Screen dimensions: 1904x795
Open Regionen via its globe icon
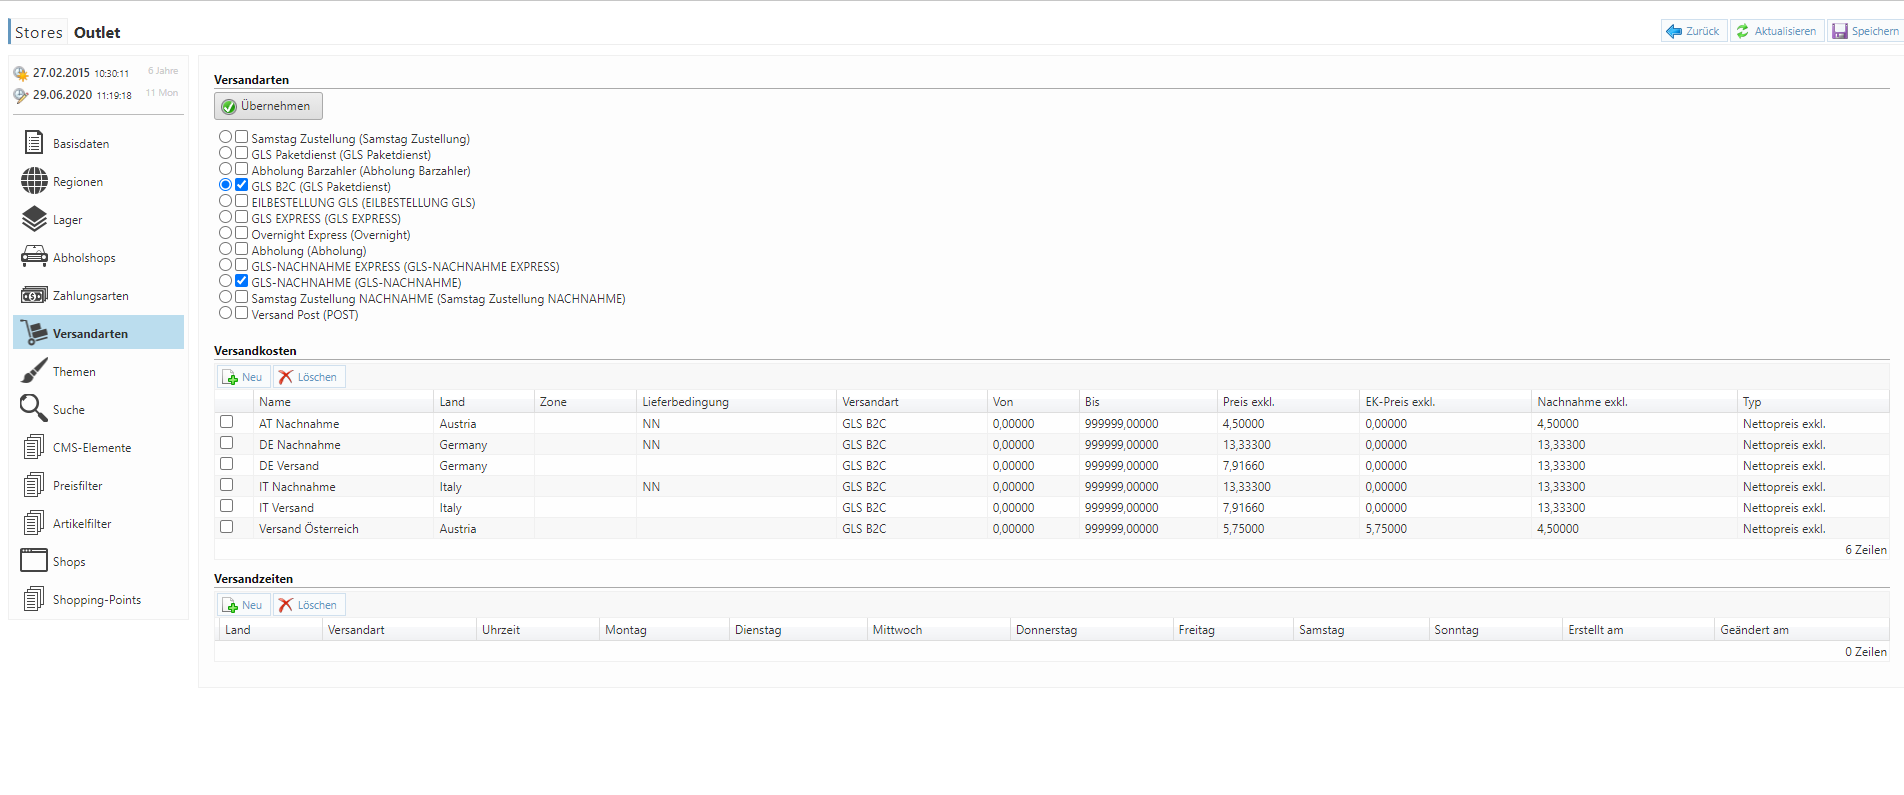click(34, 181)
